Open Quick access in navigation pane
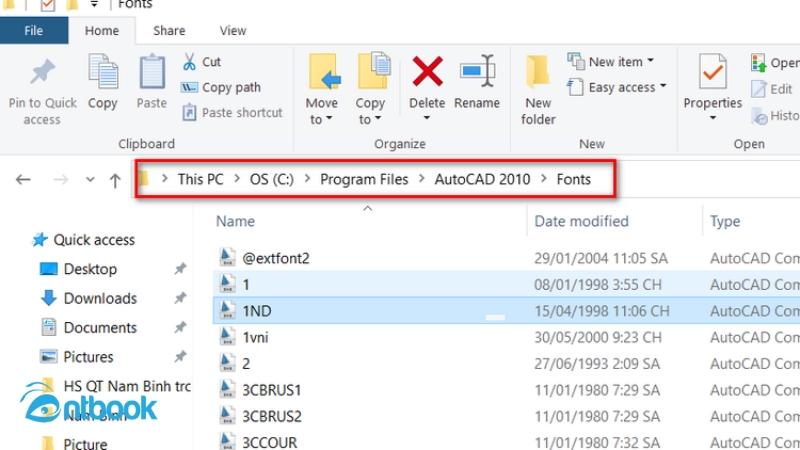 pos(84,240)
